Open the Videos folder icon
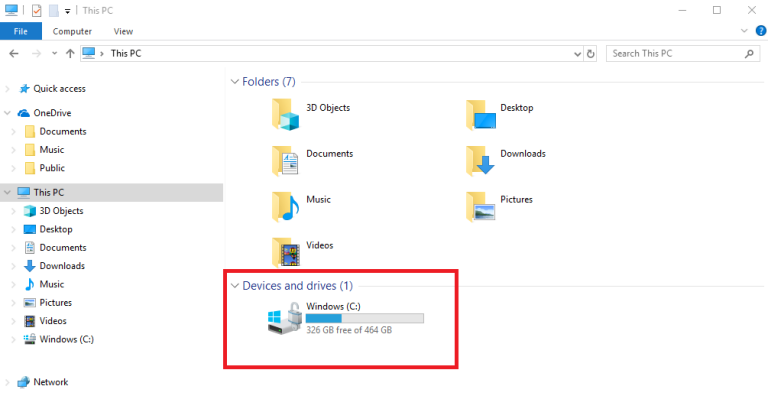Screen dimensions: 768x399 [286, 252]
